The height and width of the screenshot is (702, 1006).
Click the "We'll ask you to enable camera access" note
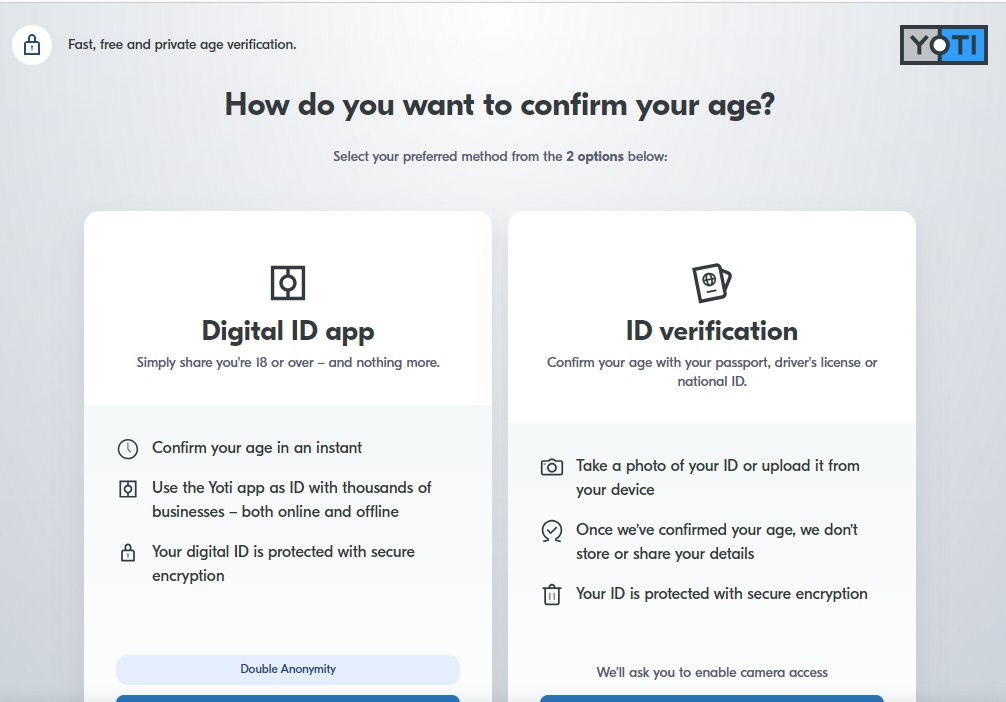click(712, 672)
